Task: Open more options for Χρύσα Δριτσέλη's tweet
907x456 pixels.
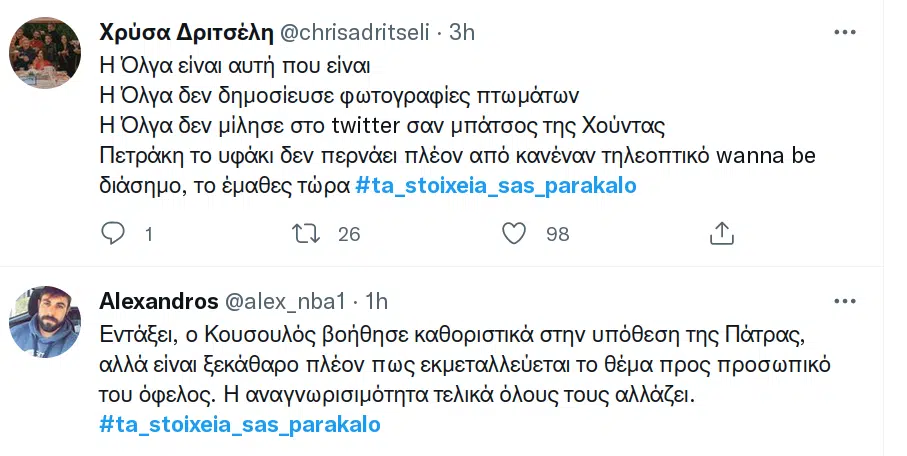Action: point(845,32)
